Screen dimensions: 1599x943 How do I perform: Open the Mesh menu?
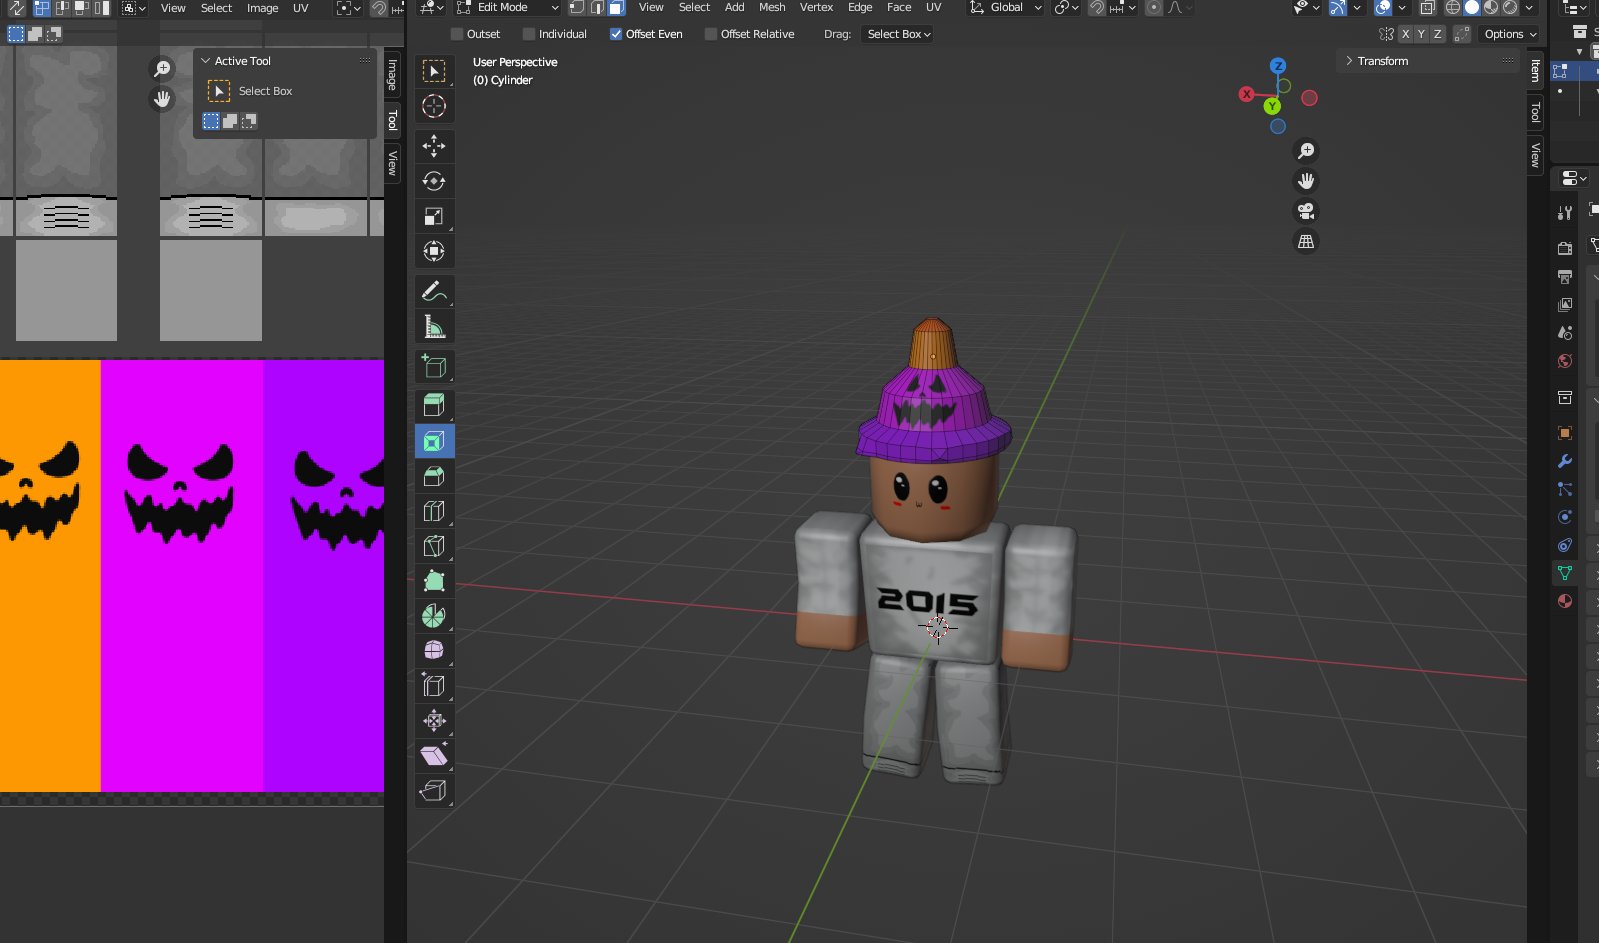pyautogui.click(x=772, y=7)
